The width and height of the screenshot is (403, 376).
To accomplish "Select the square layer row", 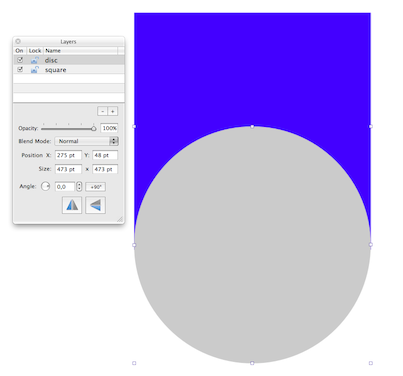I will tap(69, 70).
